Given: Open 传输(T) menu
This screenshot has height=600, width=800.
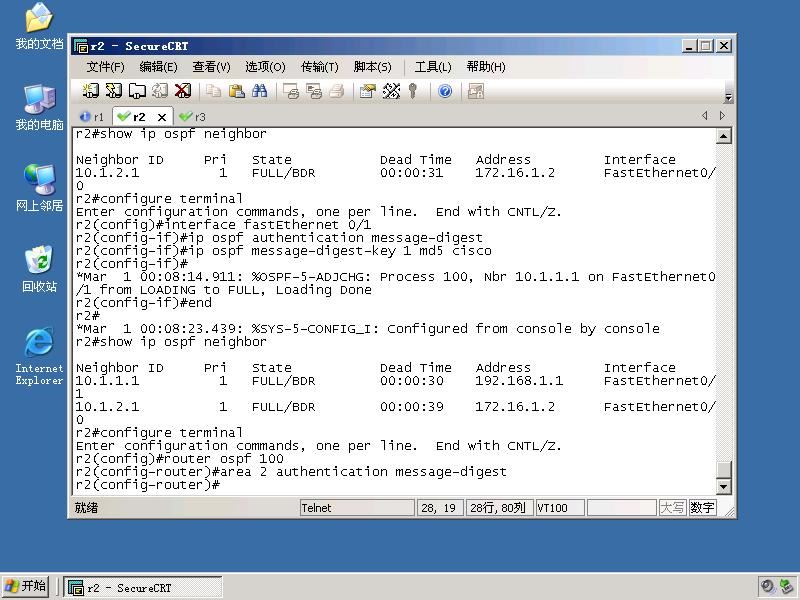Looking at the screenshot, I should click(x=319, y=67).
